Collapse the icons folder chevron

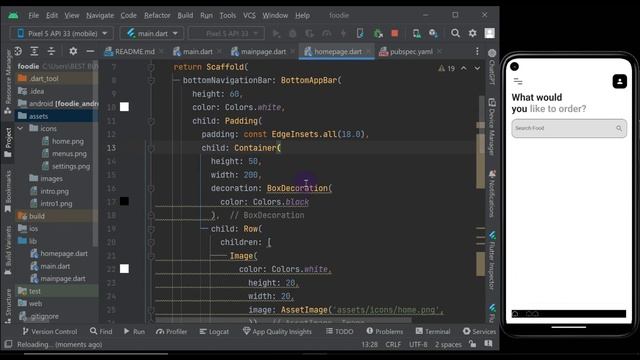tap(20, 128)
